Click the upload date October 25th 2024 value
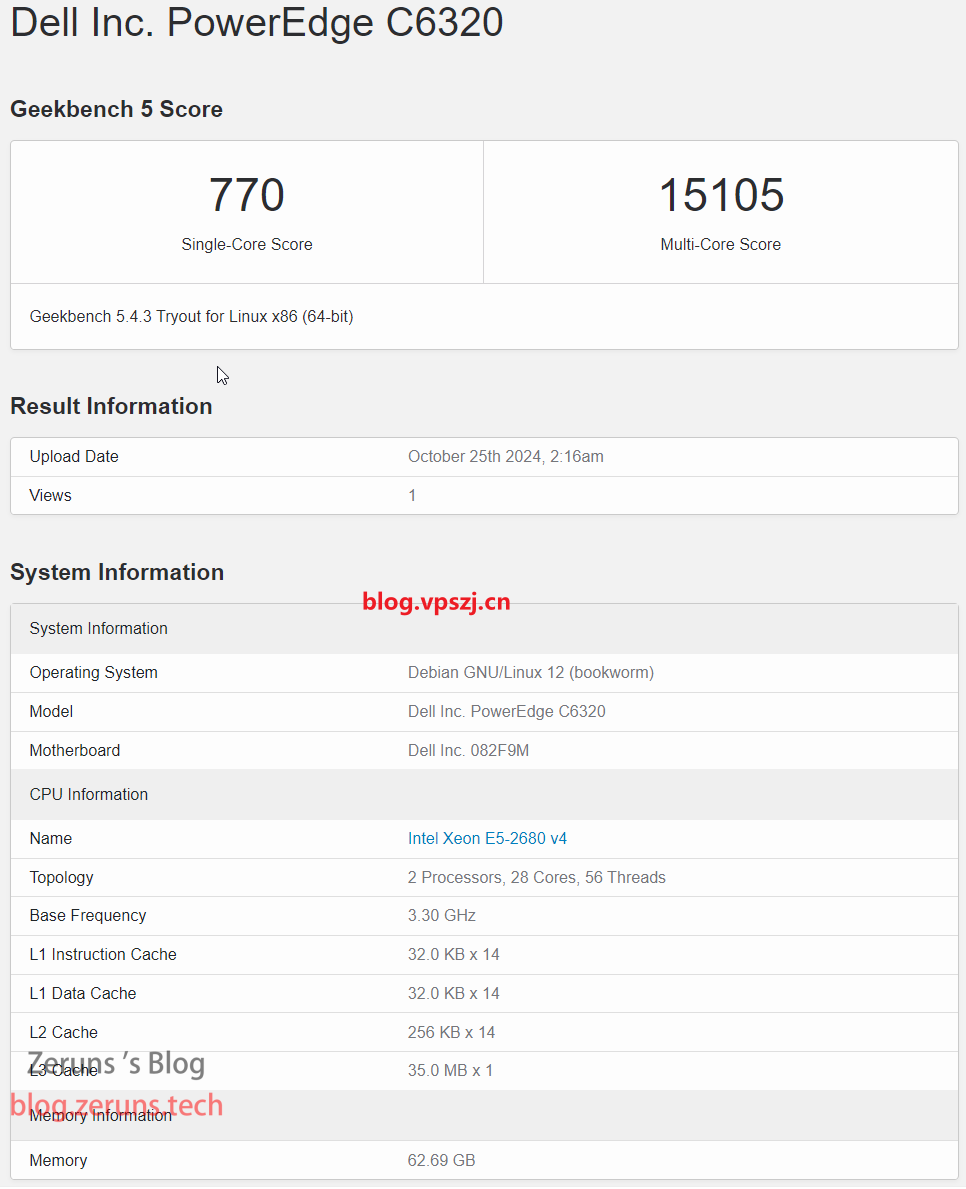966x1189 pixels. 505,456
